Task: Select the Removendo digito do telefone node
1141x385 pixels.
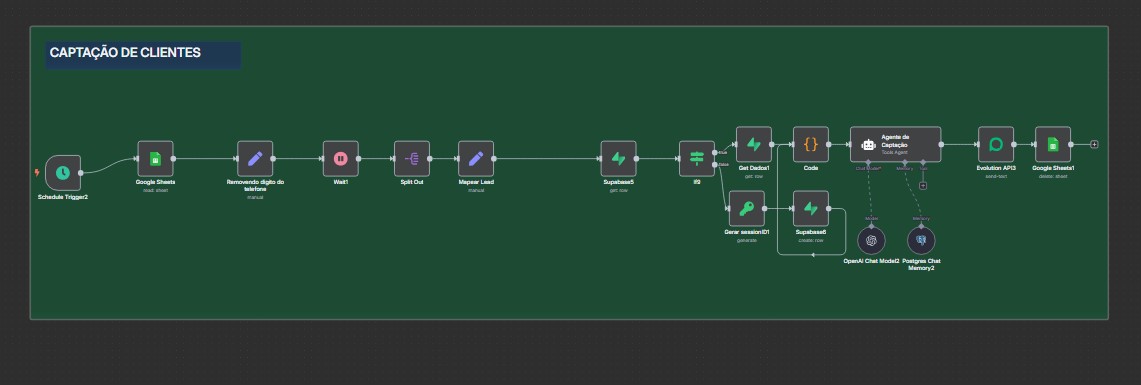Action: 255,159
